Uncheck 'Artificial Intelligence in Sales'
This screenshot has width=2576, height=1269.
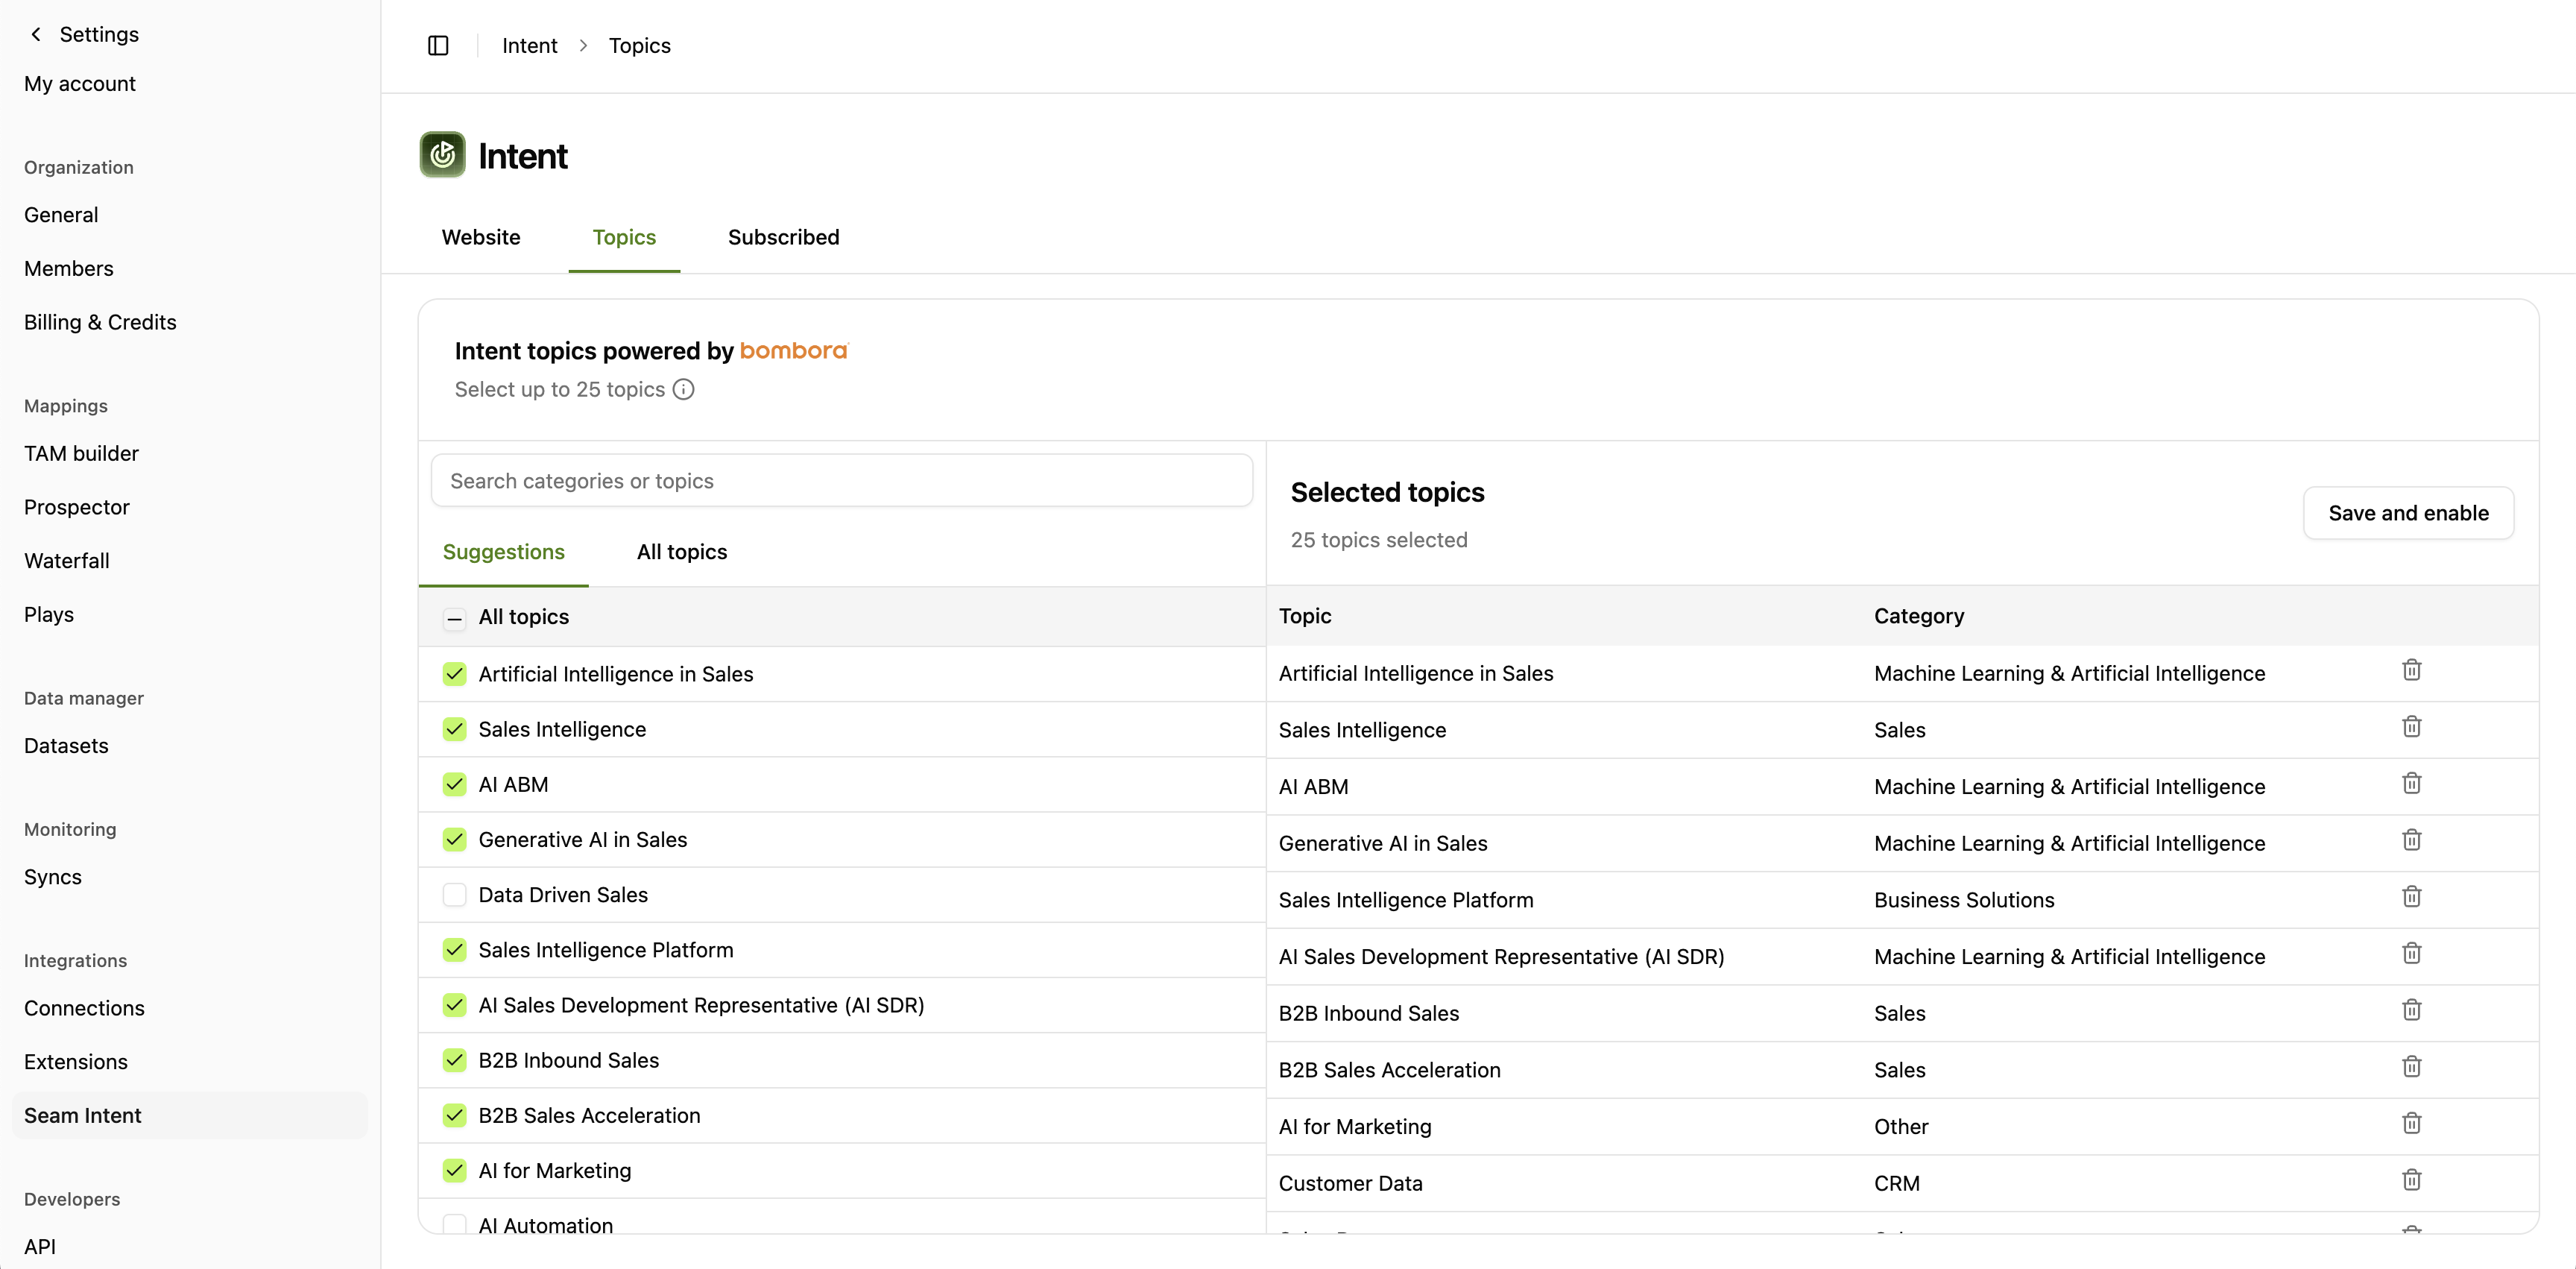click(x=455, y=673)
